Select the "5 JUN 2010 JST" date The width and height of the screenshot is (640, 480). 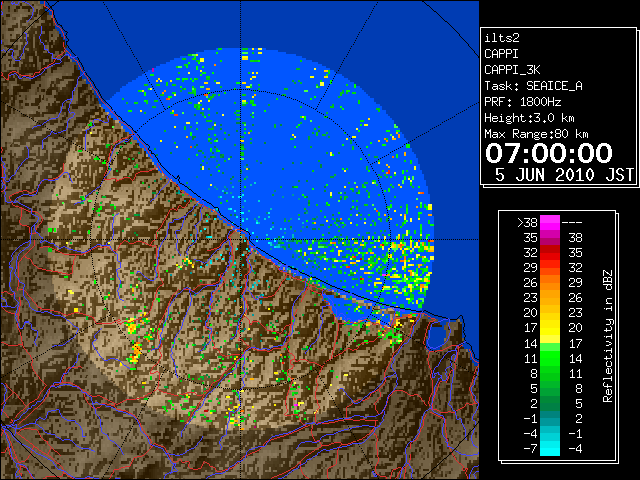tap(564, 175)
